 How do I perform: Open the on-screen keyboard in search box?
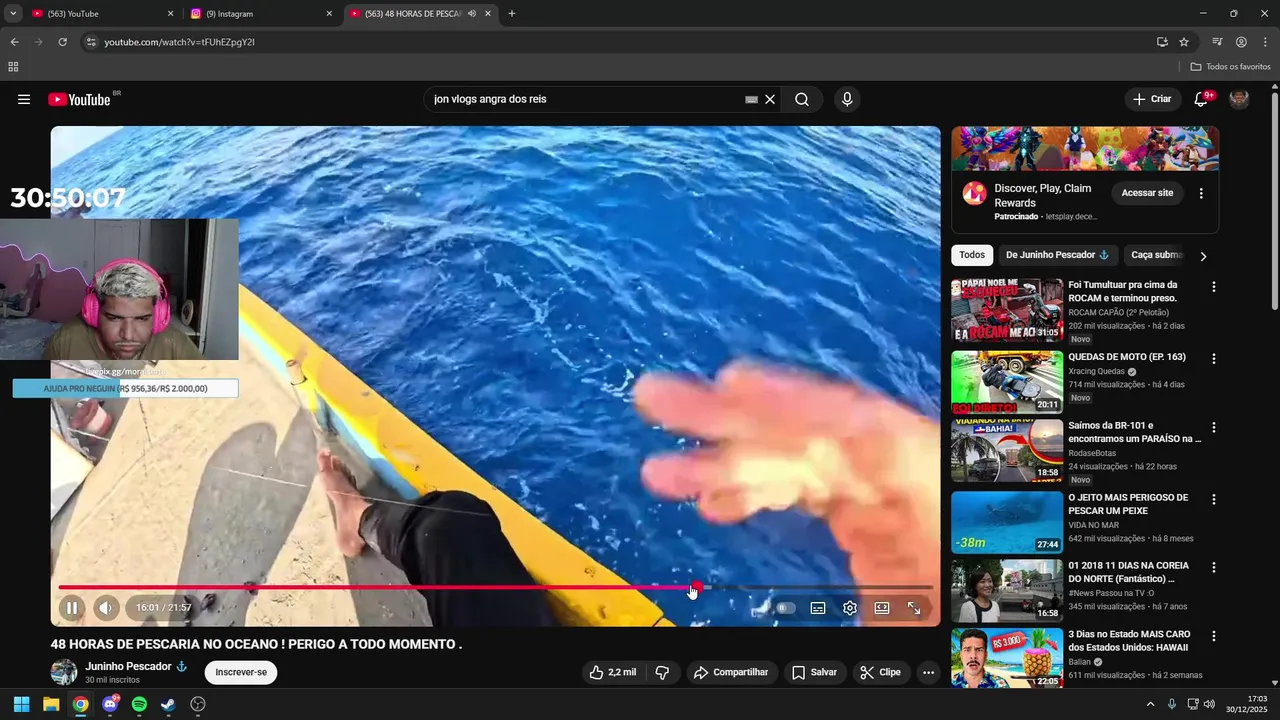751,100
